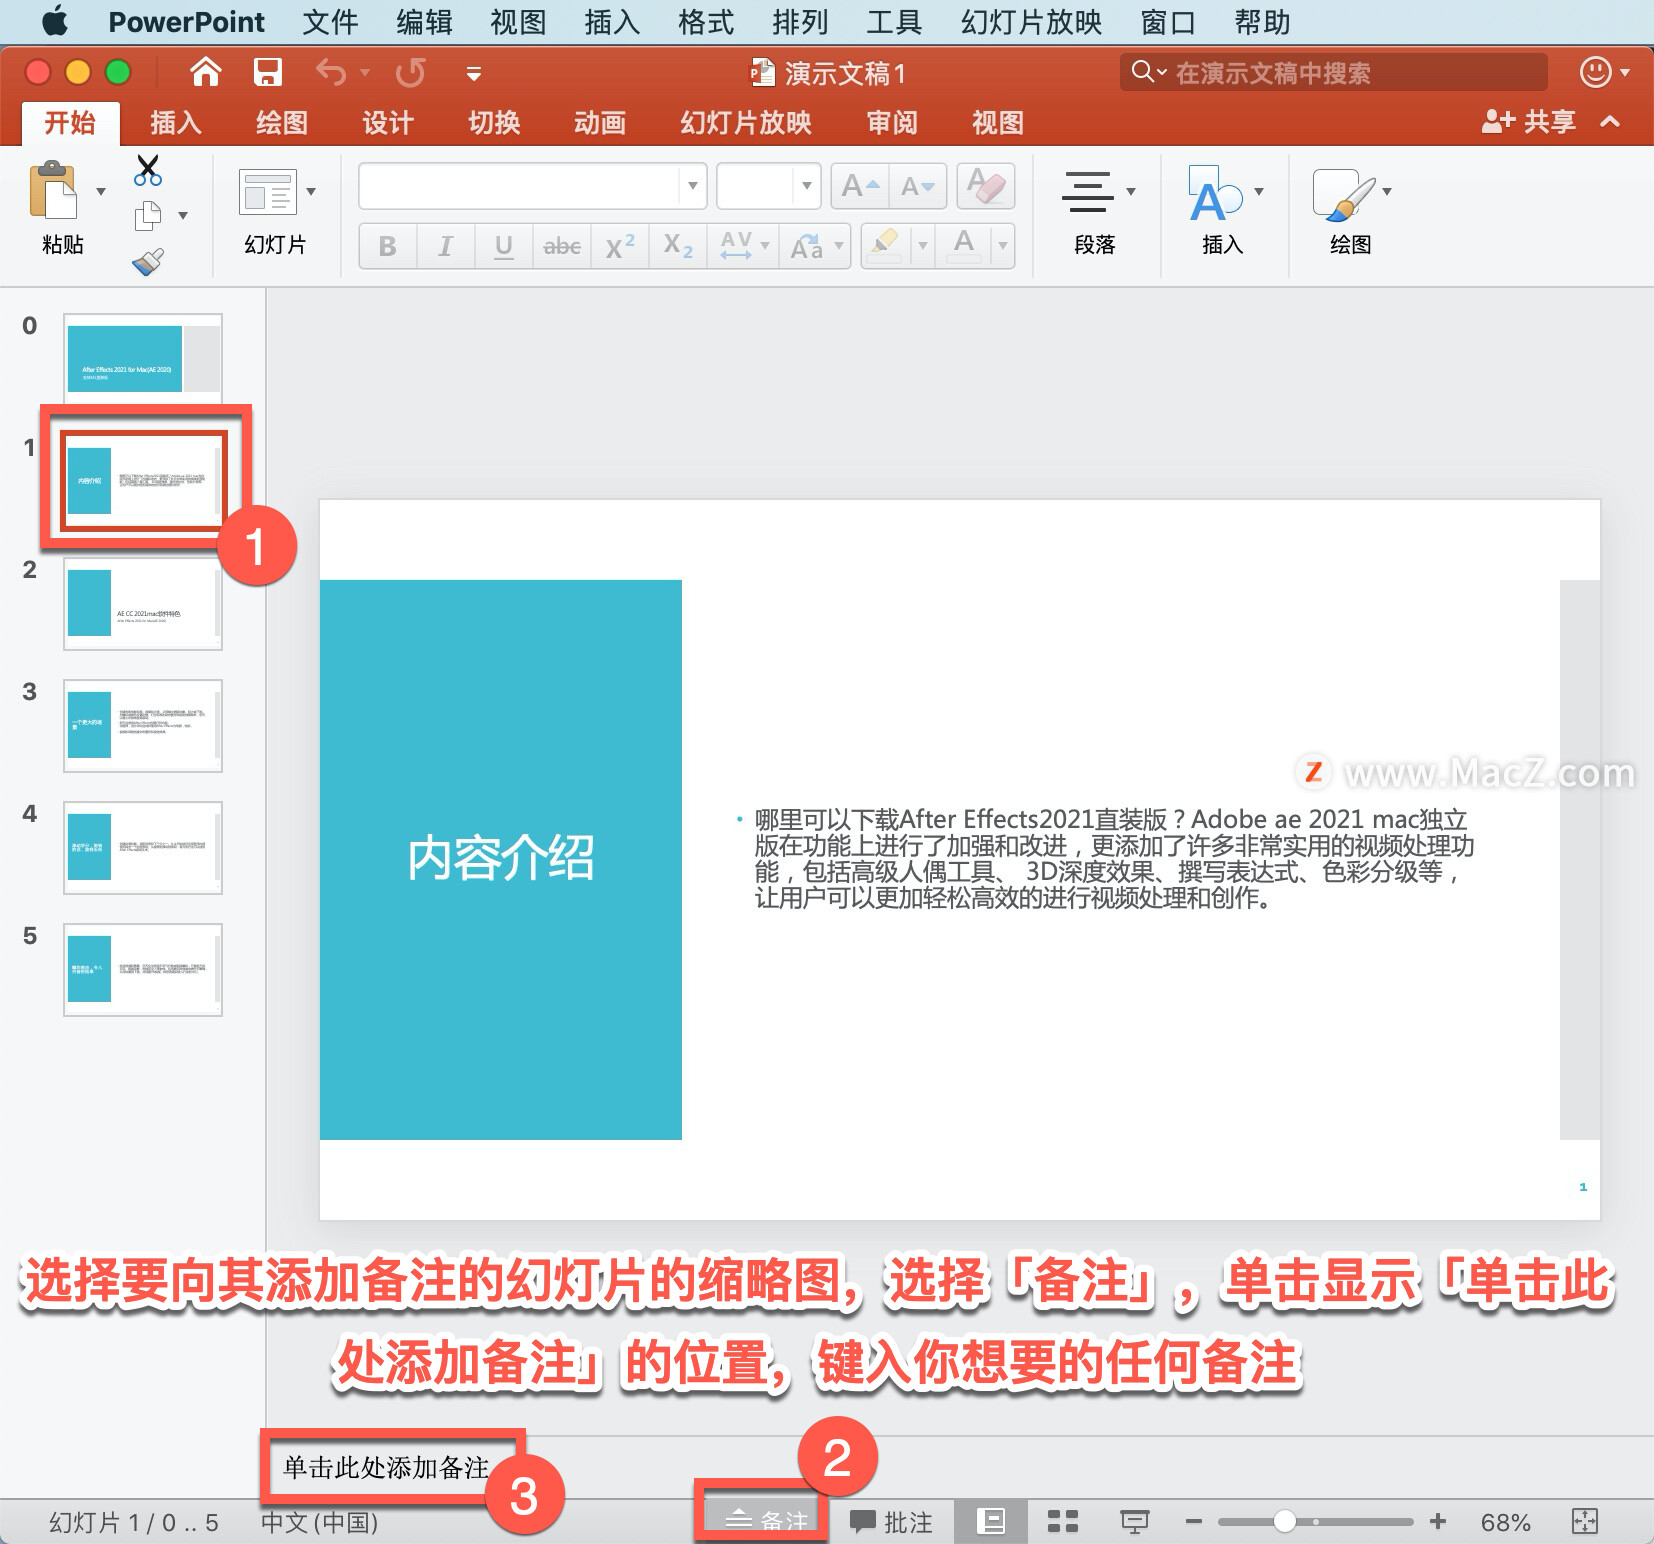Select slide 5 thumbnail

[x=143, y=969]
